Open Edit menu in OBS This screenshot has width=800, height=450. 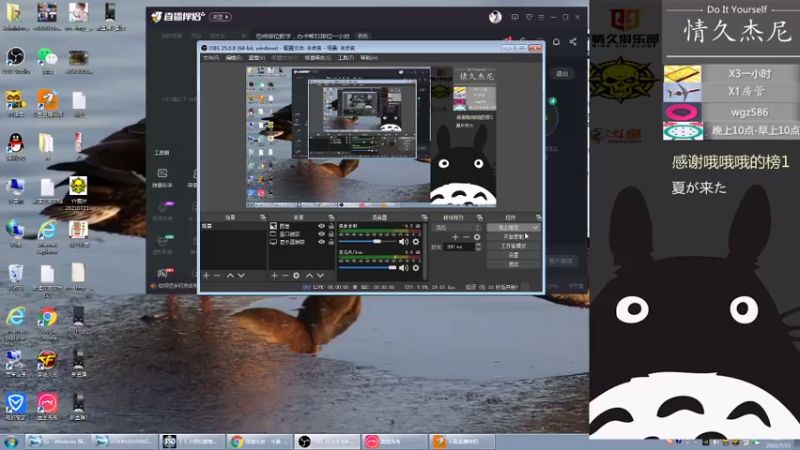[x=233, y=58]
